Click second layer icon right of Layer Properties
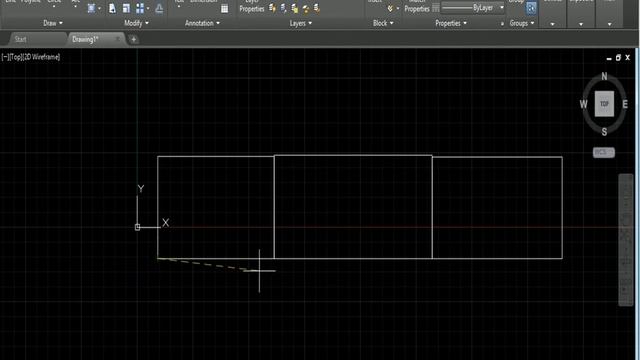 pyautogui.click(x=283, y=8)
